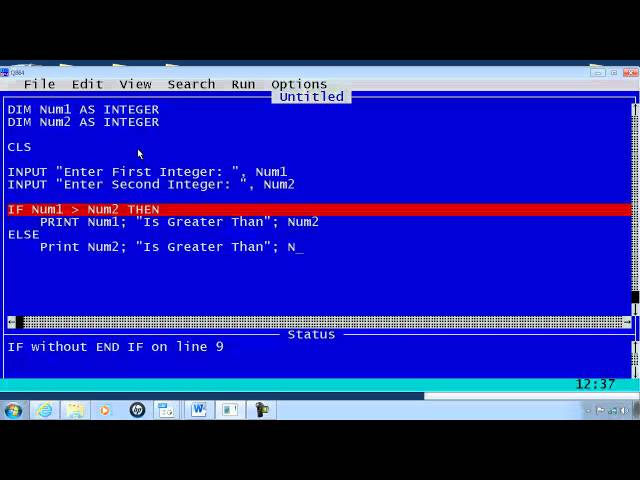Open the HP application in taskbar

click(x=137, y=410)
